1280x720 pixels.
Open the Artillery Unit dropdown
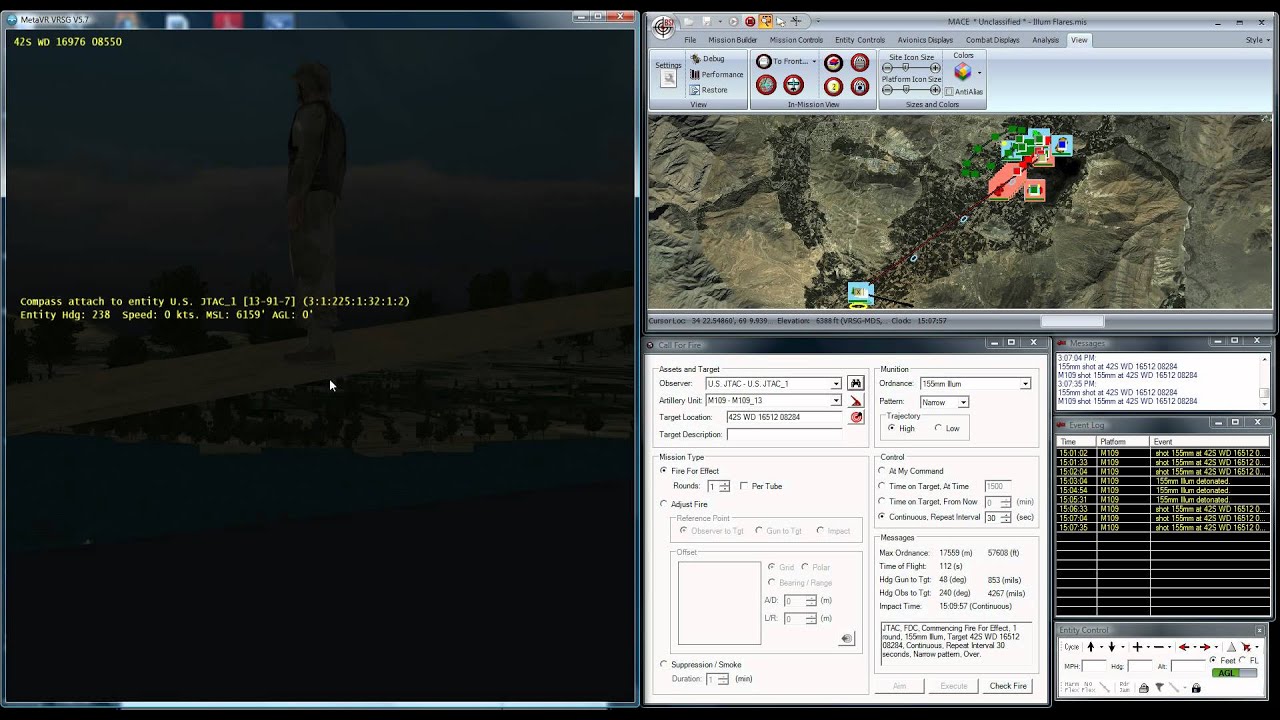click(836, 401)
